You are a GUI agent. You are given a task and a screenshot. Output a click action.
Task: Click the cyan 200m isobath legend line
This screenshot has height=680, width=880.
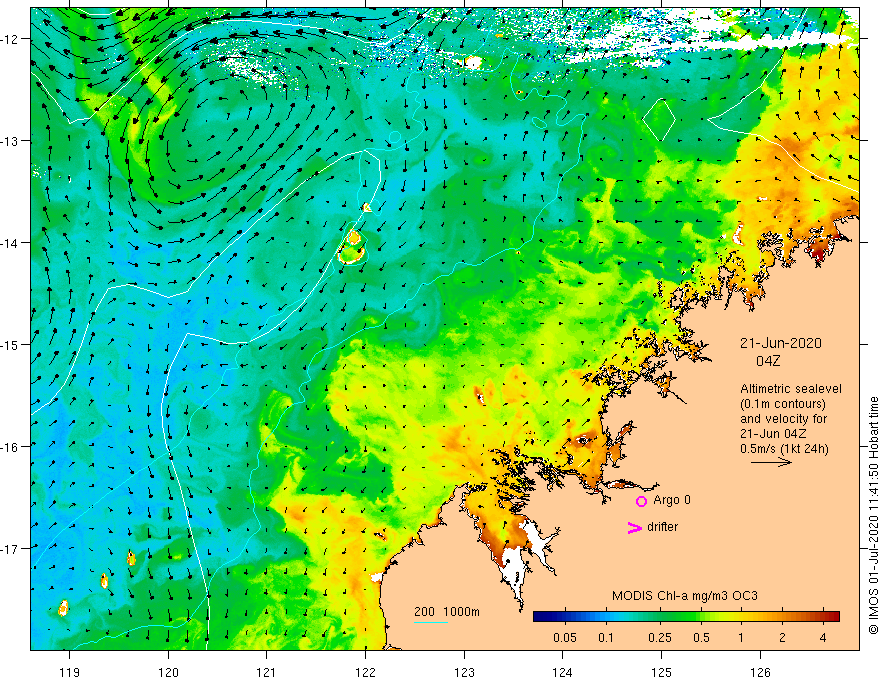[430, 623]
